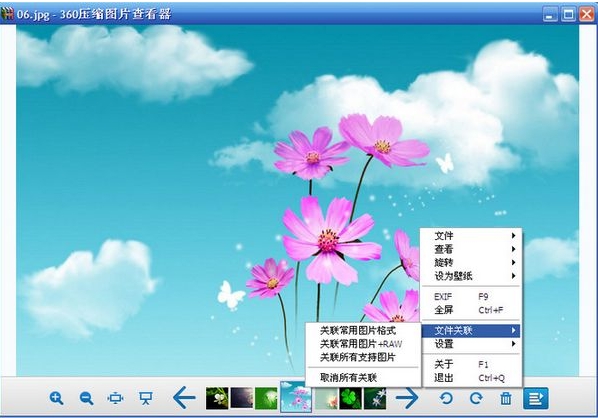Rotate image counterclockwise icon
598x418 pixels.
(446, 399)
